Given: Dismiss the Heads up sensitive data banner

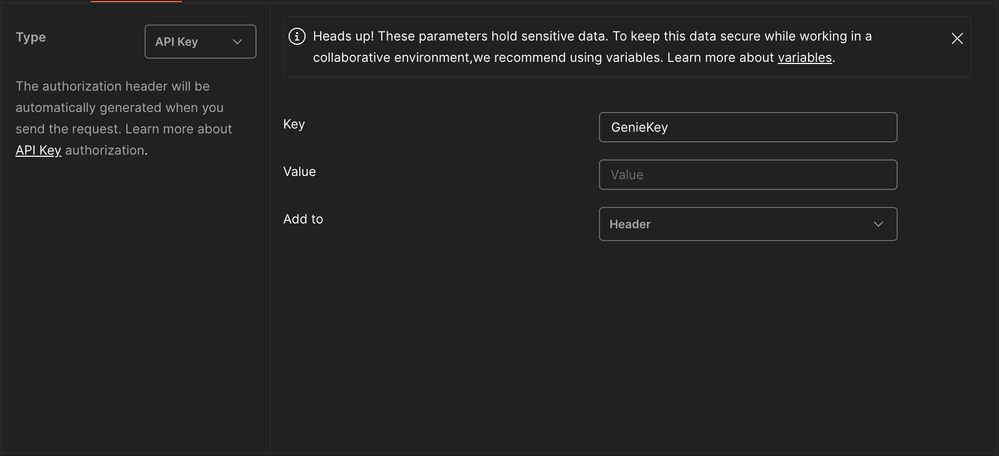Looking at the screenshot, I should (x=957, y=38).
